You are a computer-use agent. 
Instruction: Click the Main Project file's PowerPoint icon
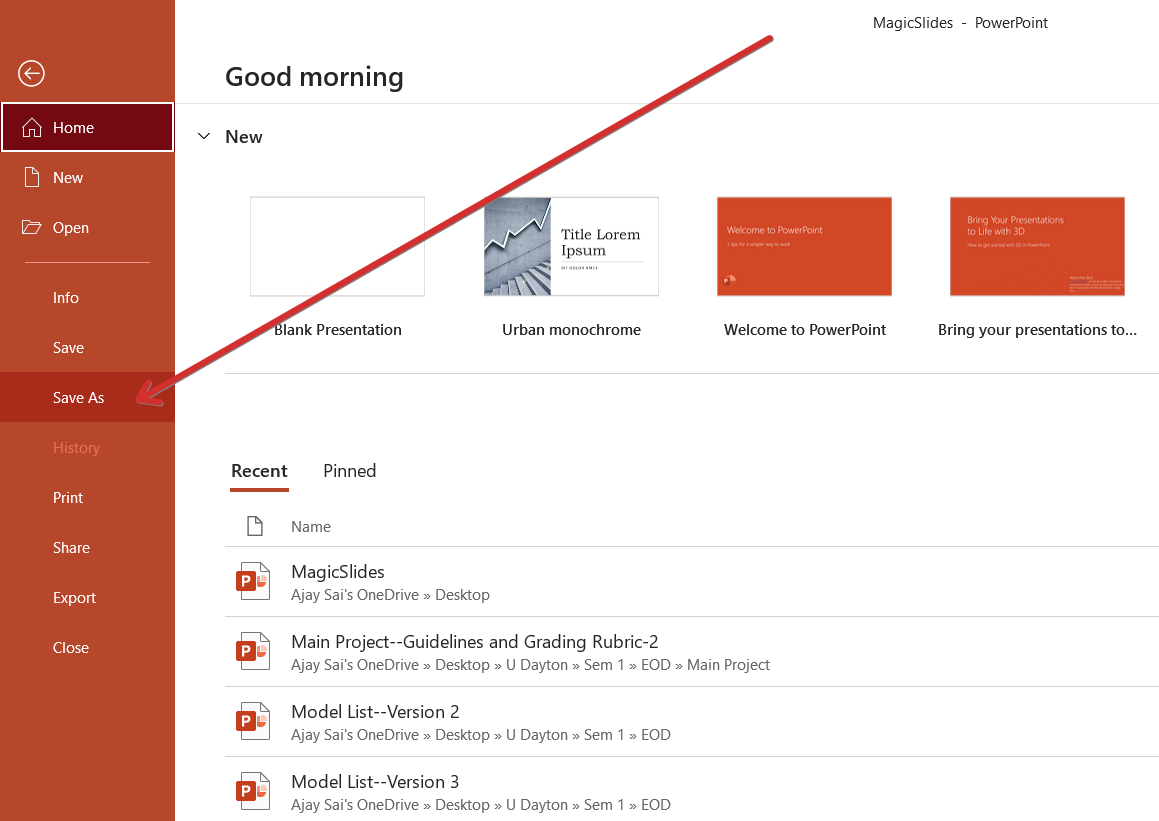click(253, 652)
